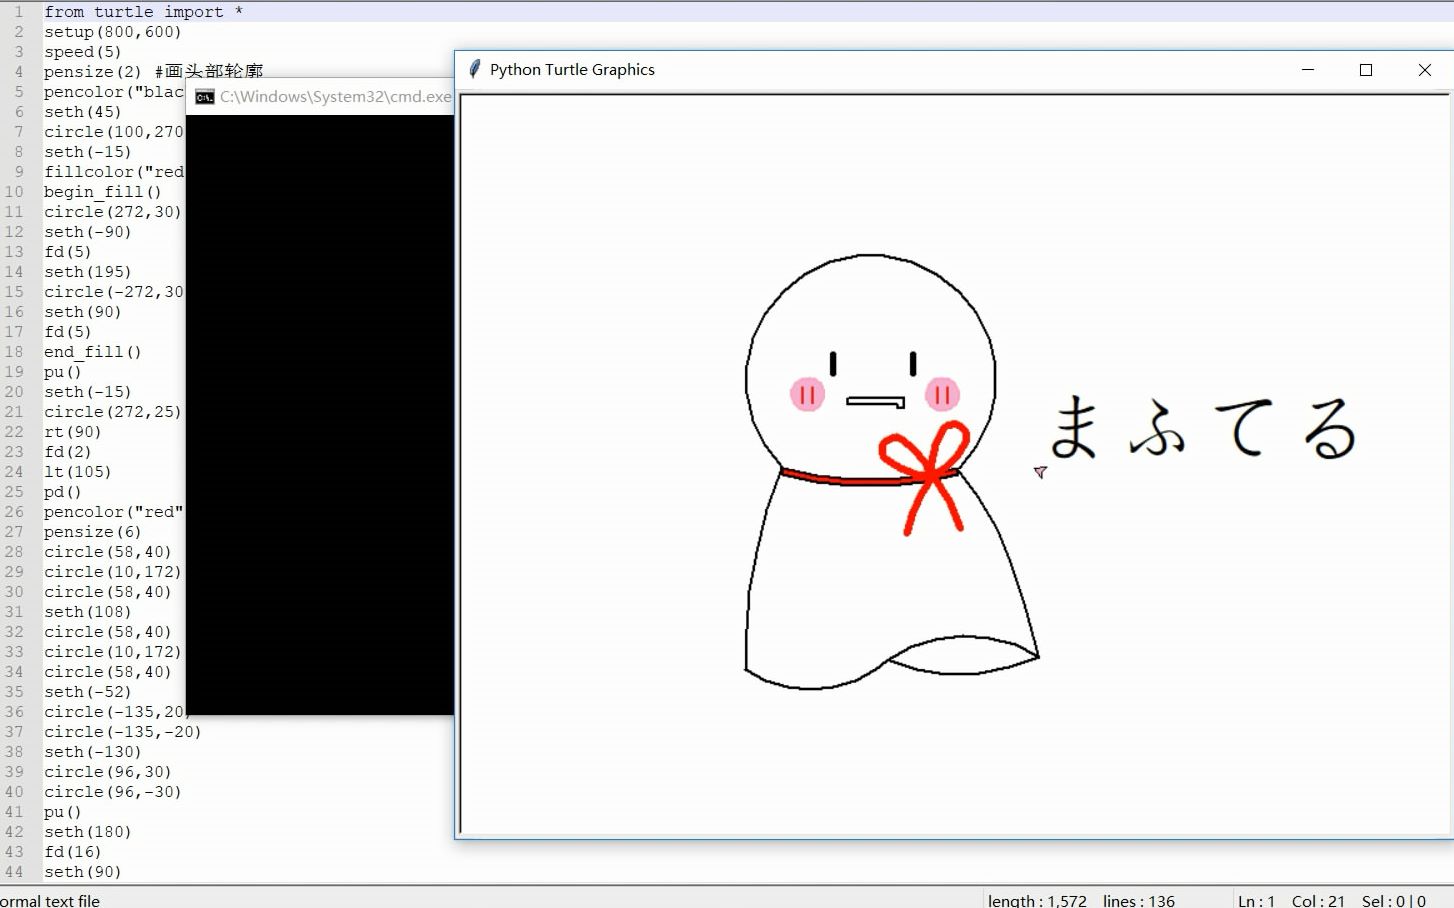This screenshot has height=908, width=1454.
Task: Click the cmd.exe title bar path text
Action: tap(336, 97)
